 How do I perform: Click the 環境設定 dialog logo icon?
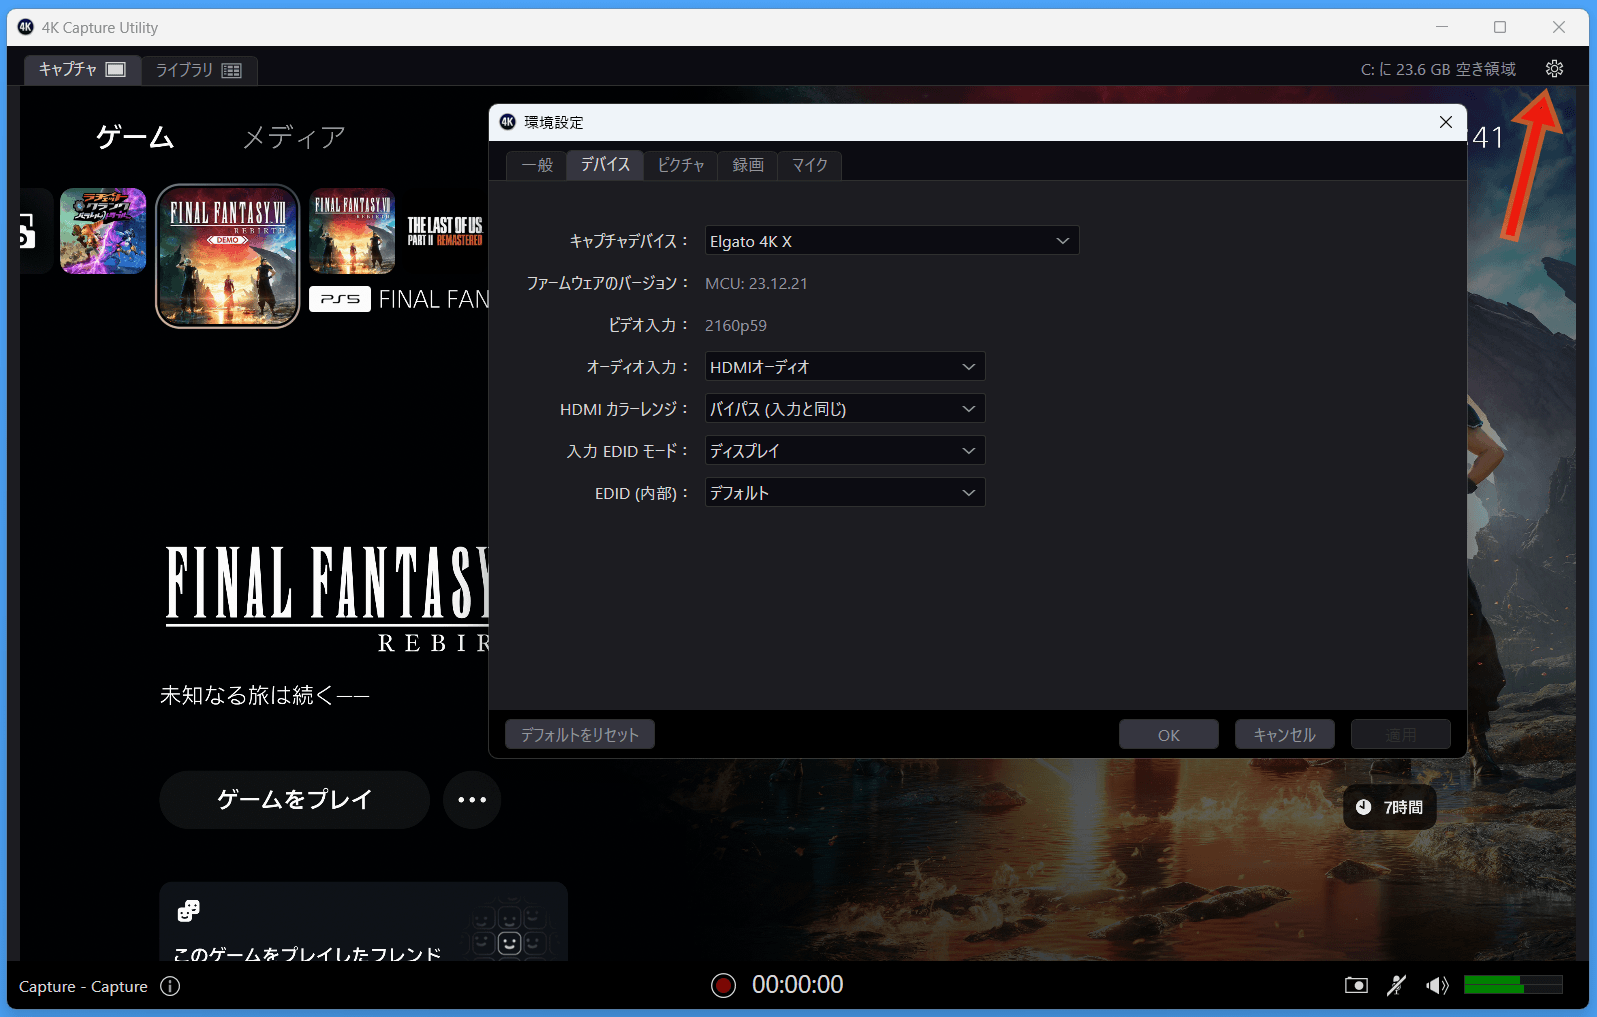point(508,122)
